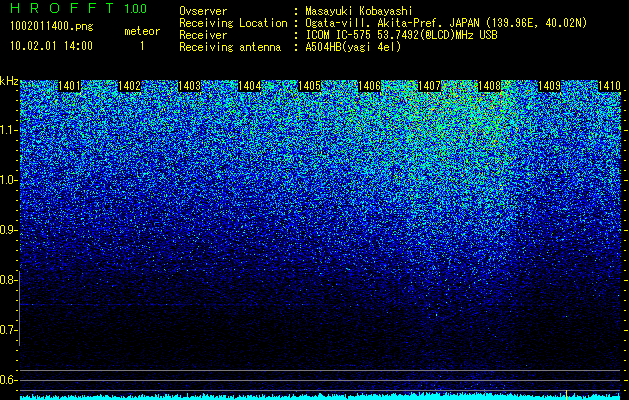
Task: Click the 0.9 kHz axis label
Action: click(x=8, y=230)
